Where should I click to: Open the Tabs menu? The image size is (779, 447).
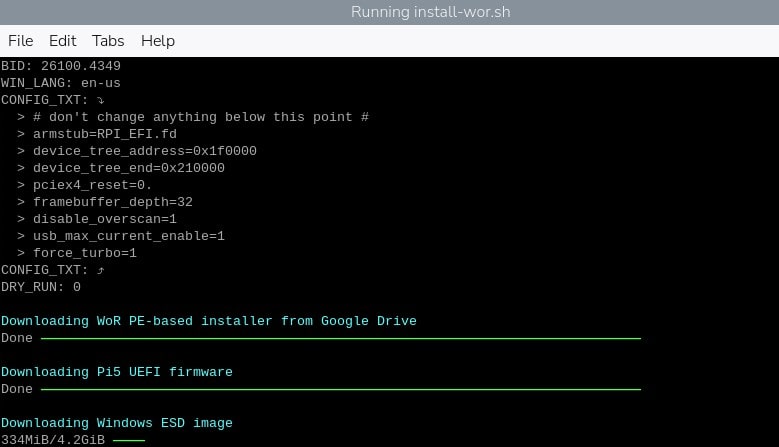click(x=108, y=41)
